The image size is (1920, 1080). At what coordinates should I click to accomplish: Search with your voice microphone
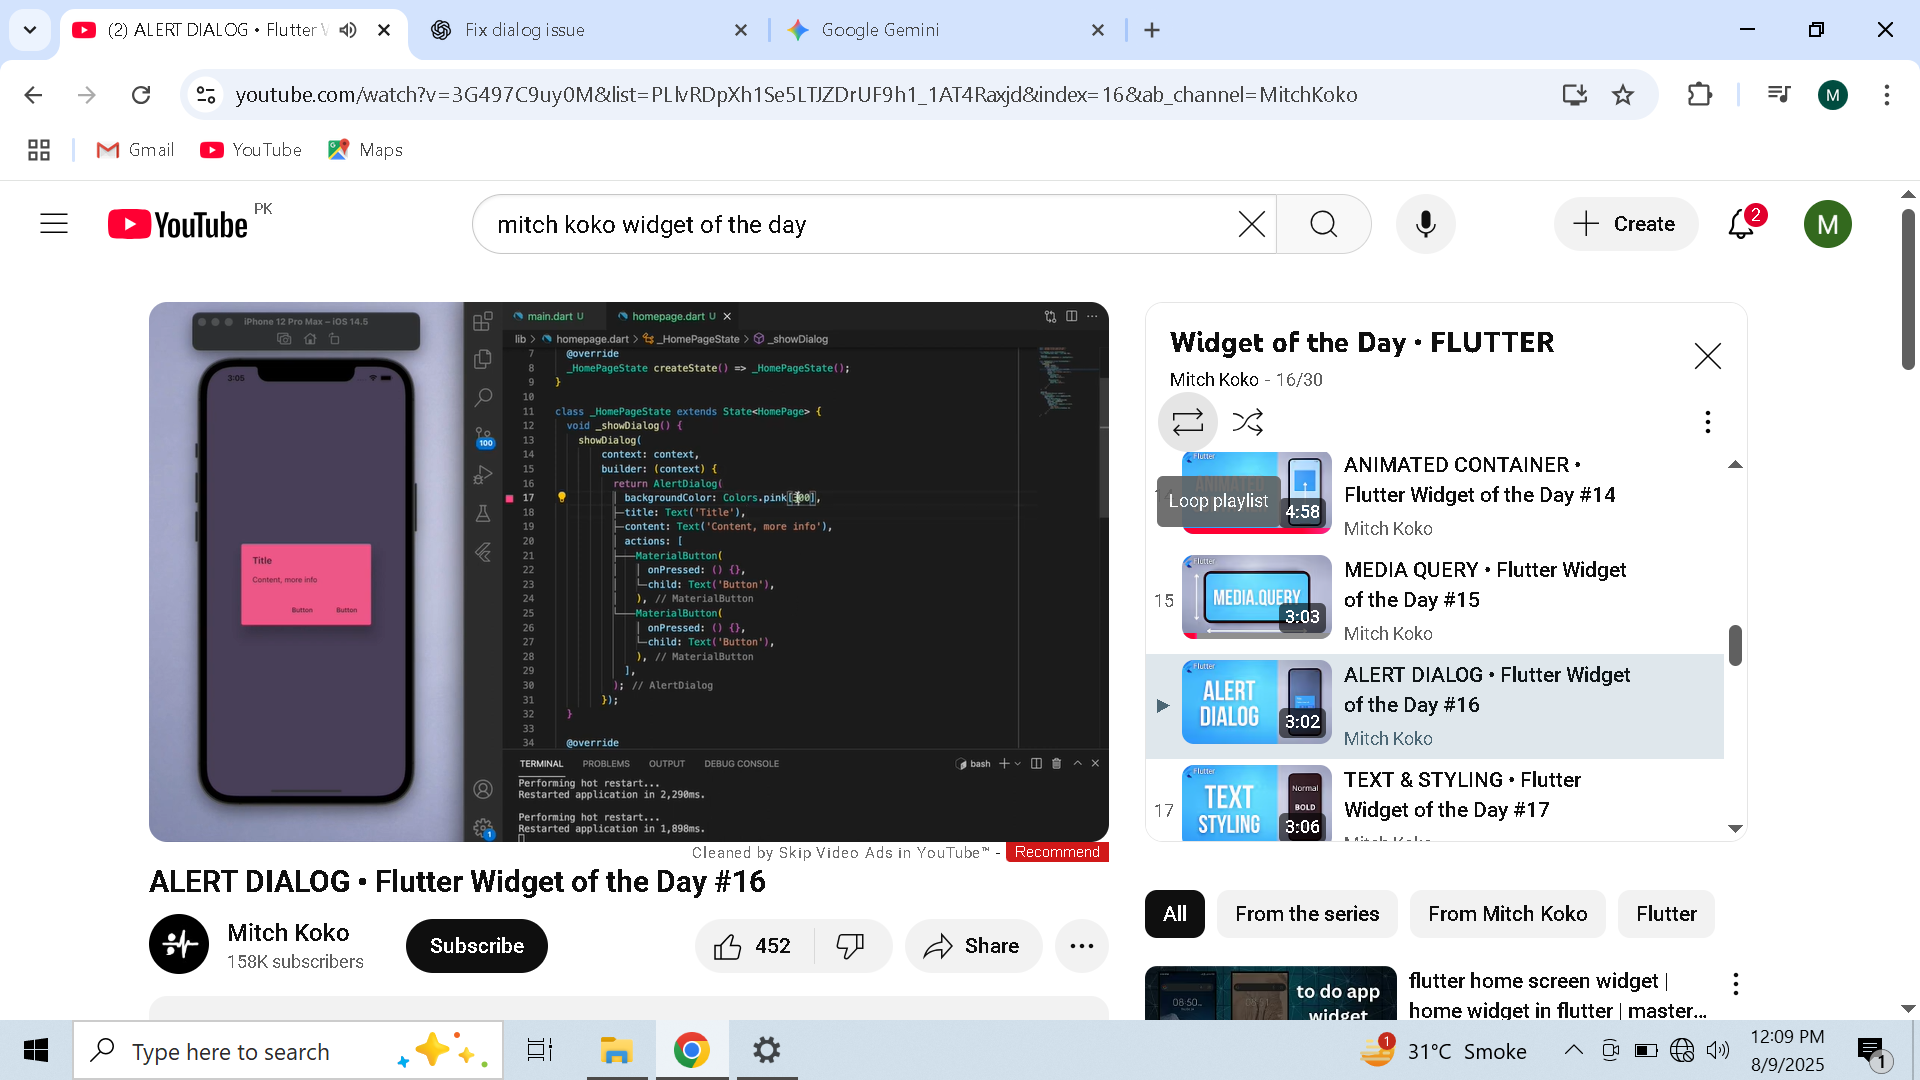tap(1426, 224)
